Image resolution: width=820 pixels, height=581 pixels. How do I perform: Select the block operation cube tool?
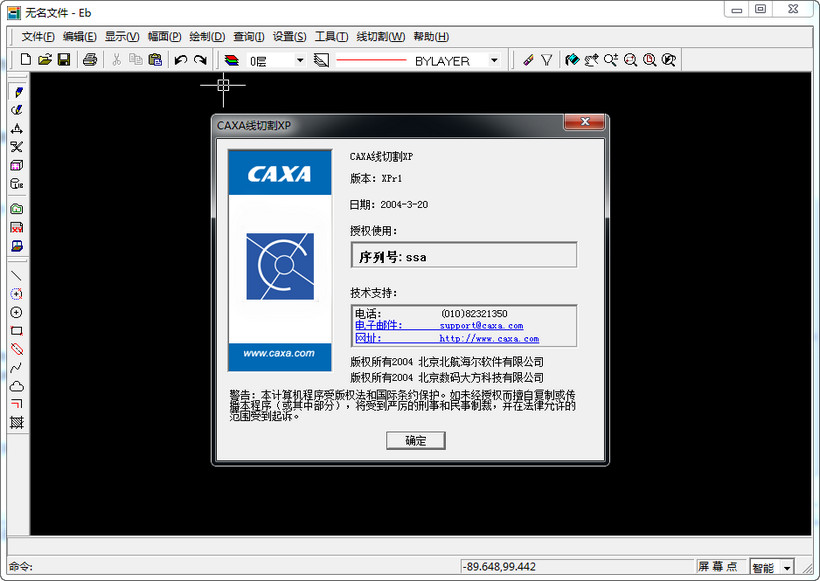pos(17,165)
